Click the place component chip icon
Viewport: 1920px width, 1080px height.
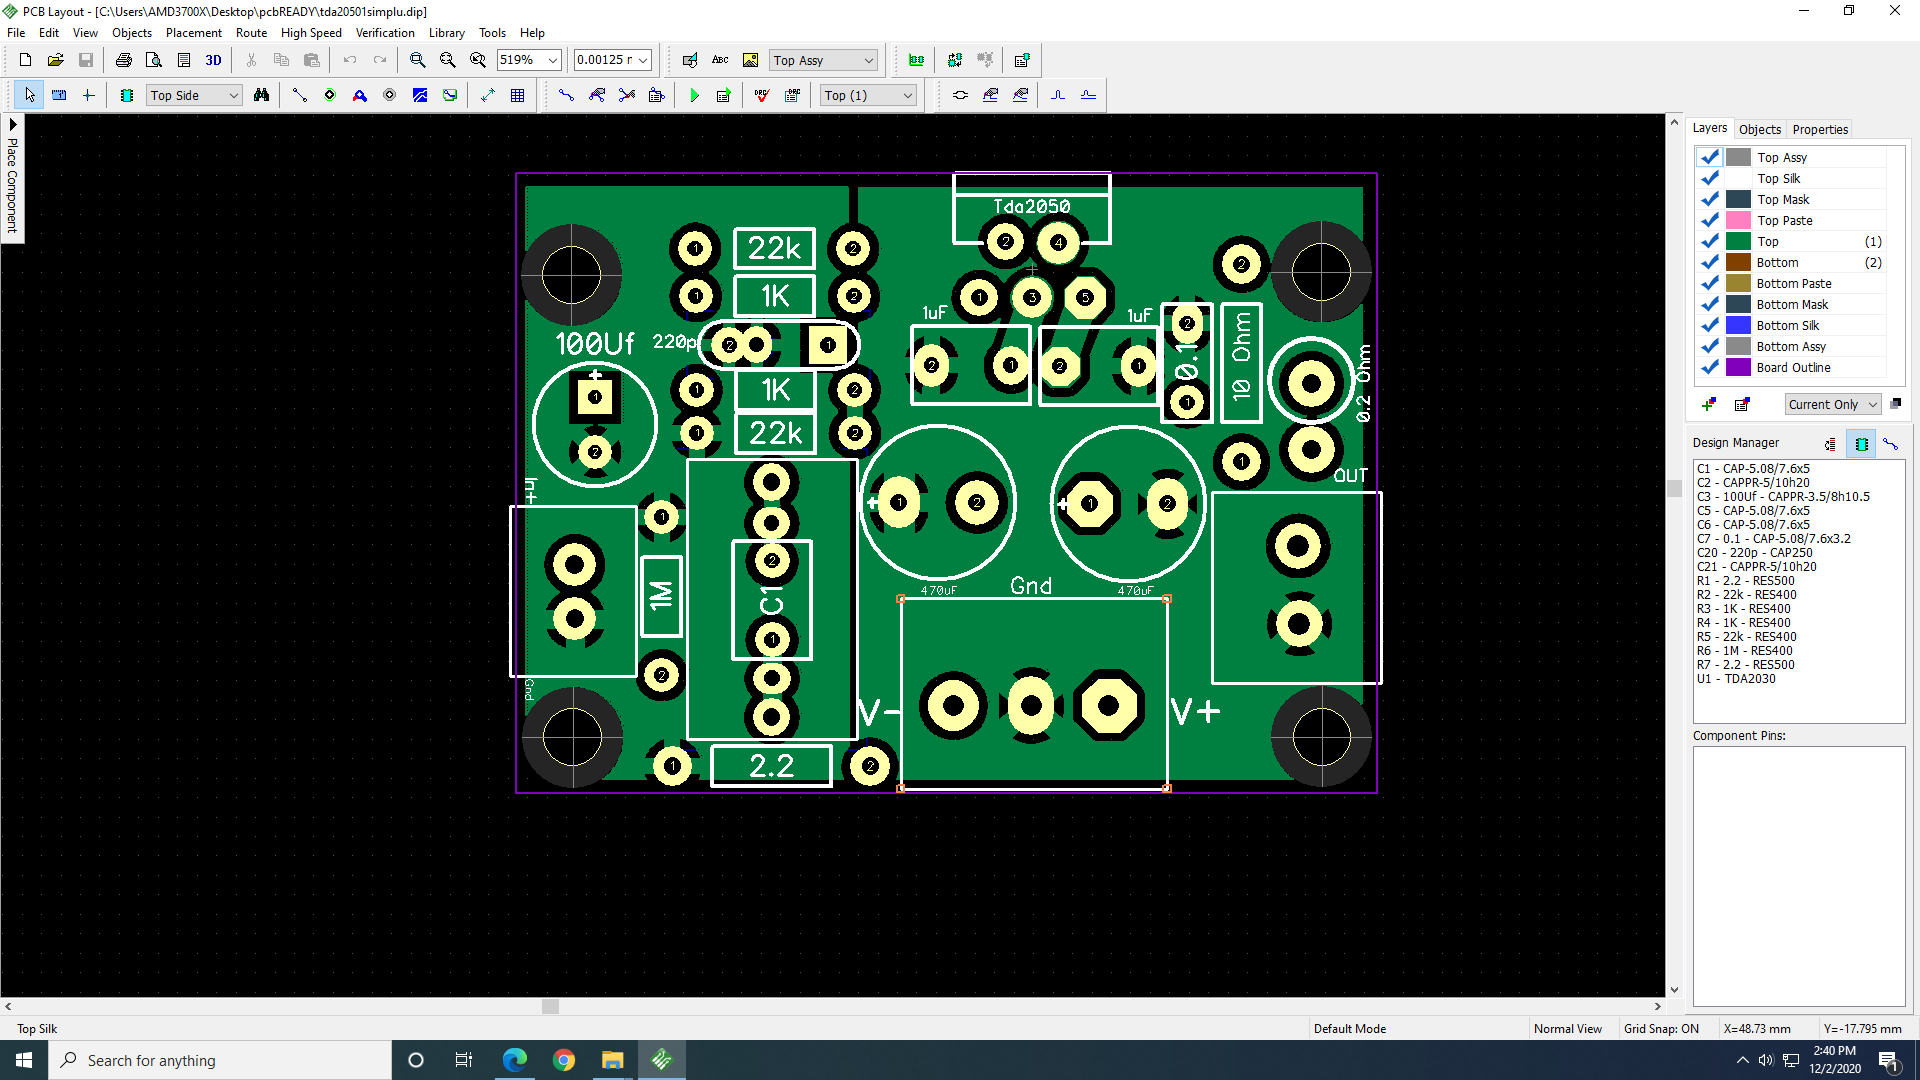click(x=127, y=95)
